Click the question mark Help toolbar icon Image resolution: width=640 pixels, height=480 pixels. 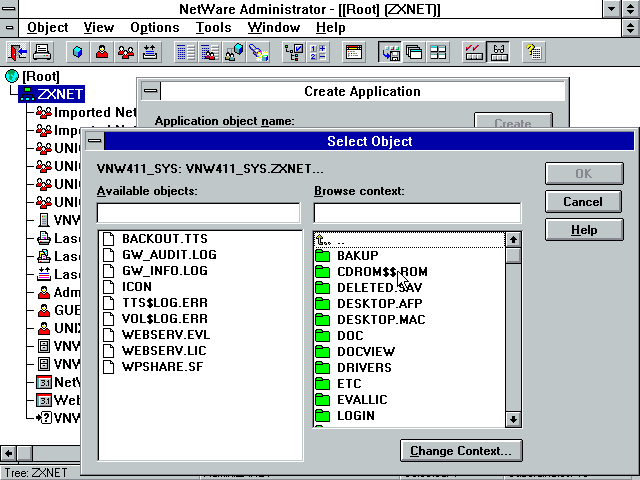point(533,52)
